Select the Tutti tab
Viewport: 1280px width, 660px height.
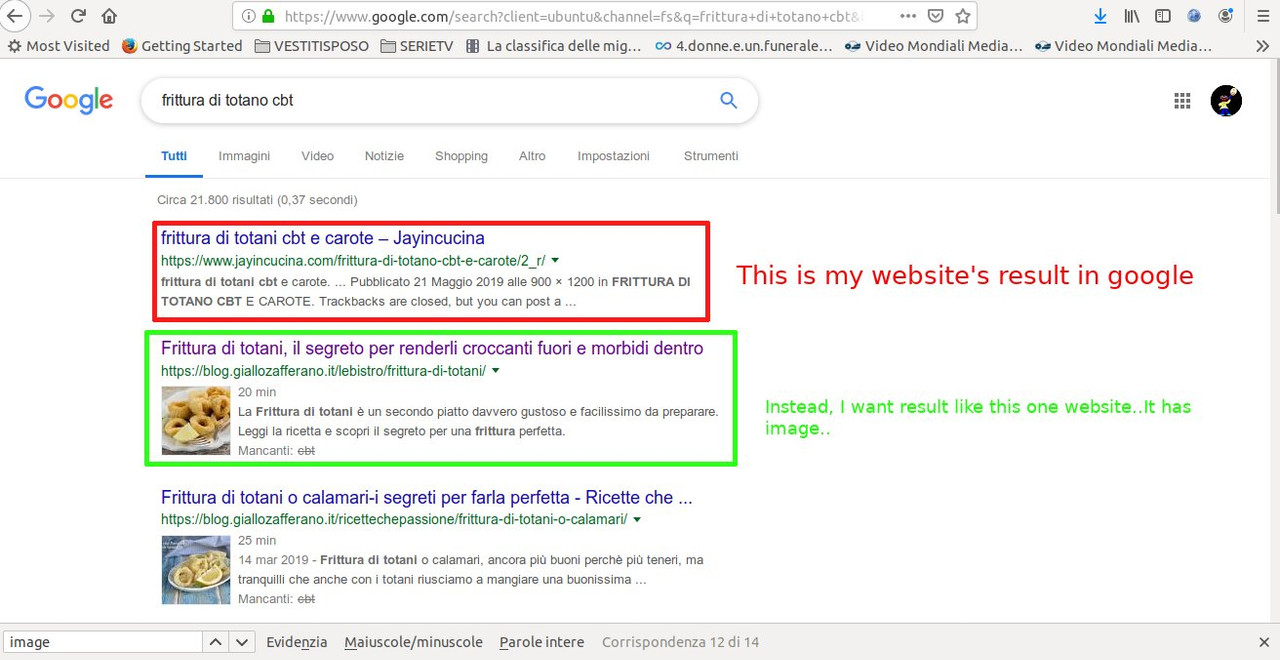click(x=174, y=156)
